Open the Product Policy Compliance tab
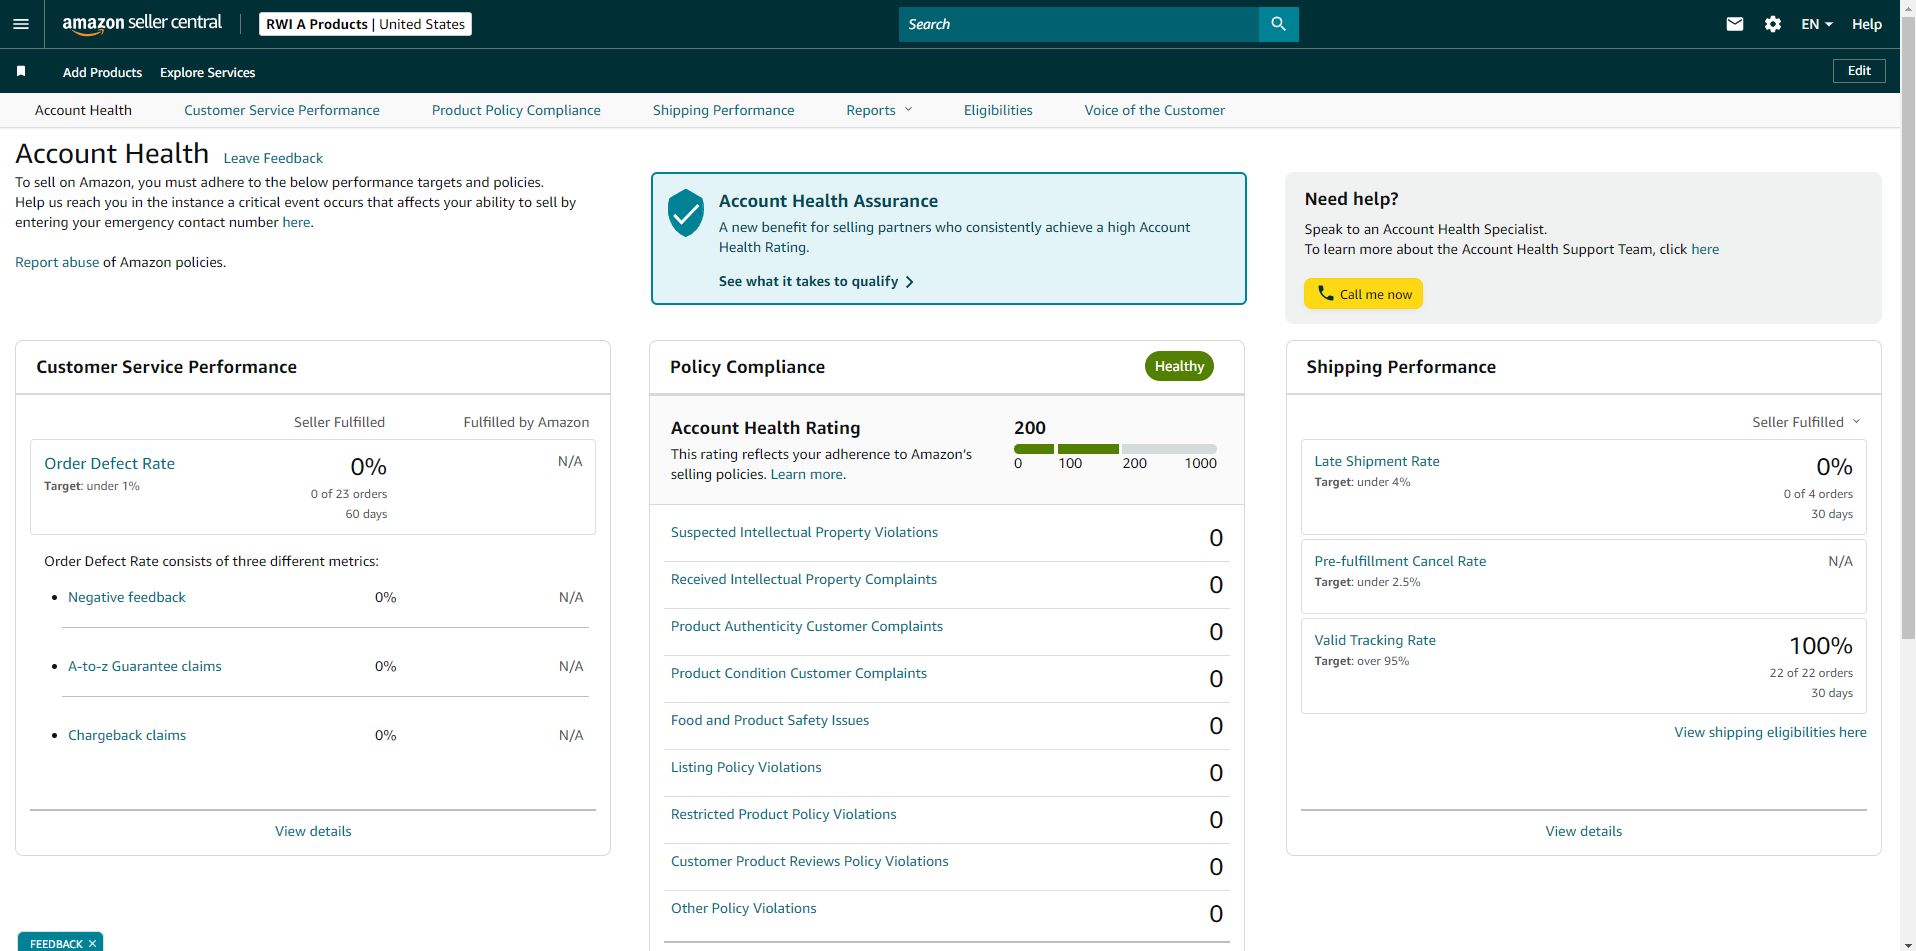This screenshot has width=1916, height=951. click(516, 110)
